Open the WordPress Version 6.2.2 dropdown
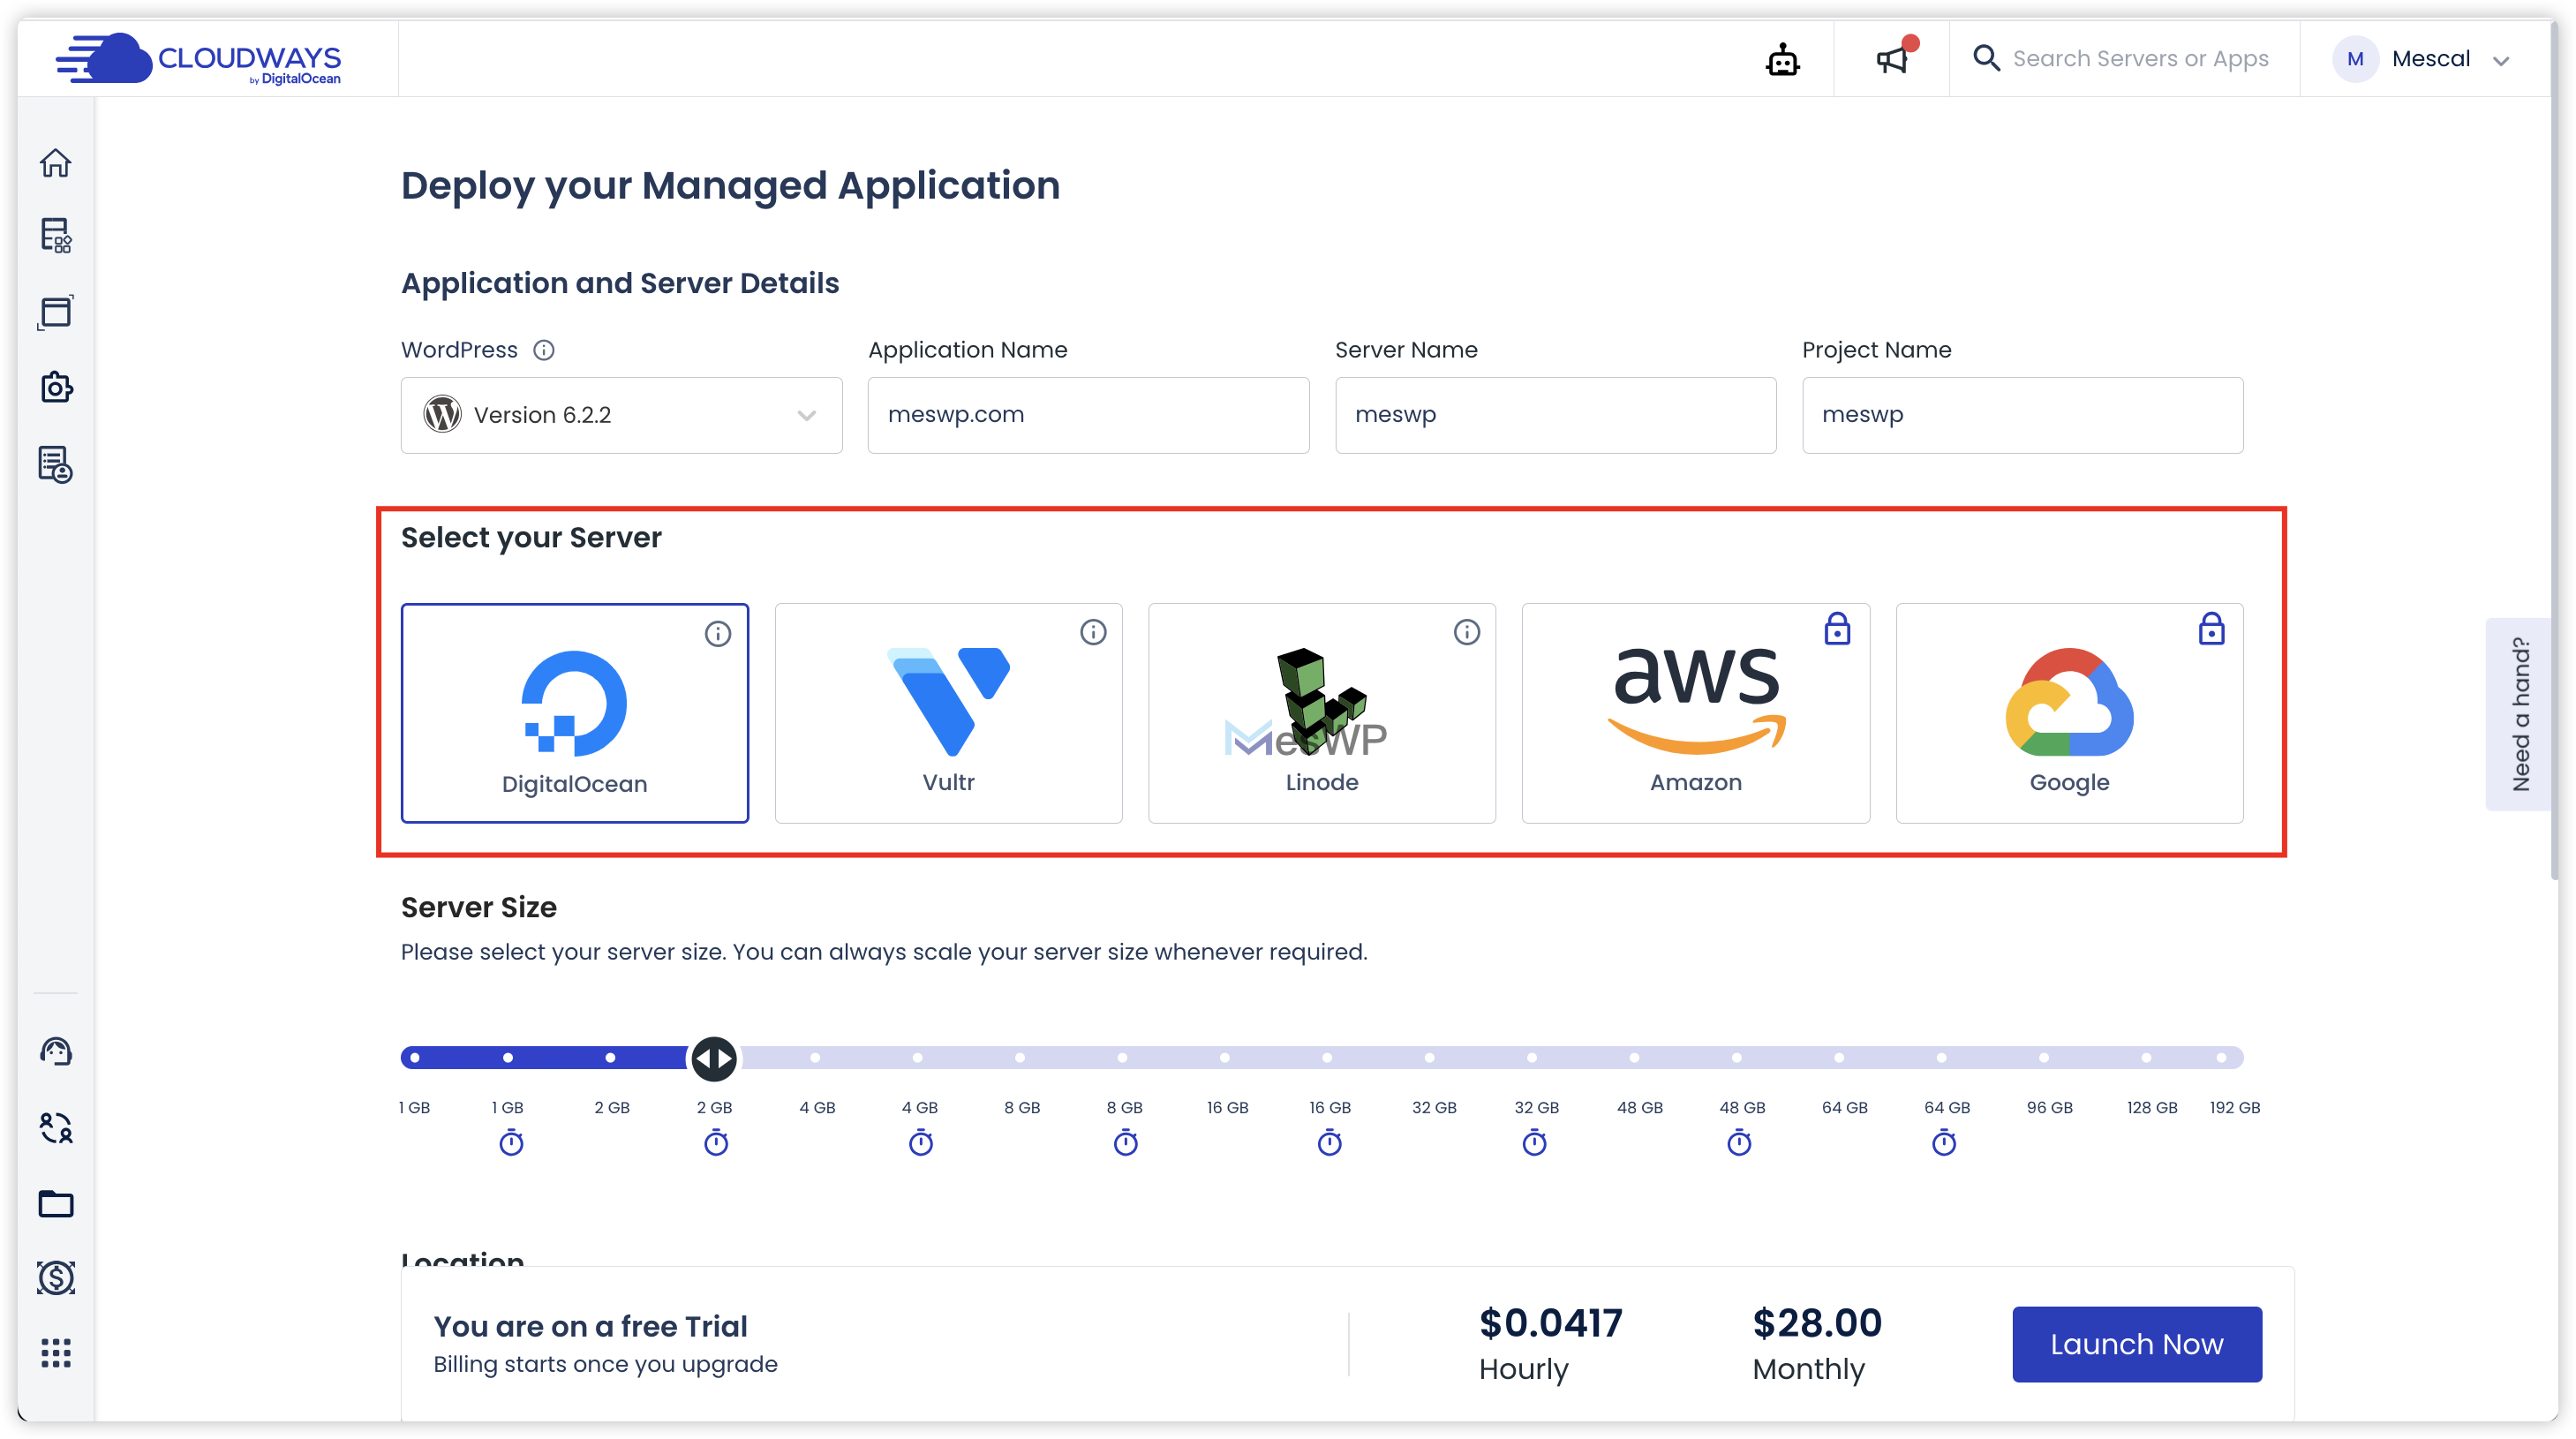Viewport: 2576px width, 1439px height. pos(621,415)
